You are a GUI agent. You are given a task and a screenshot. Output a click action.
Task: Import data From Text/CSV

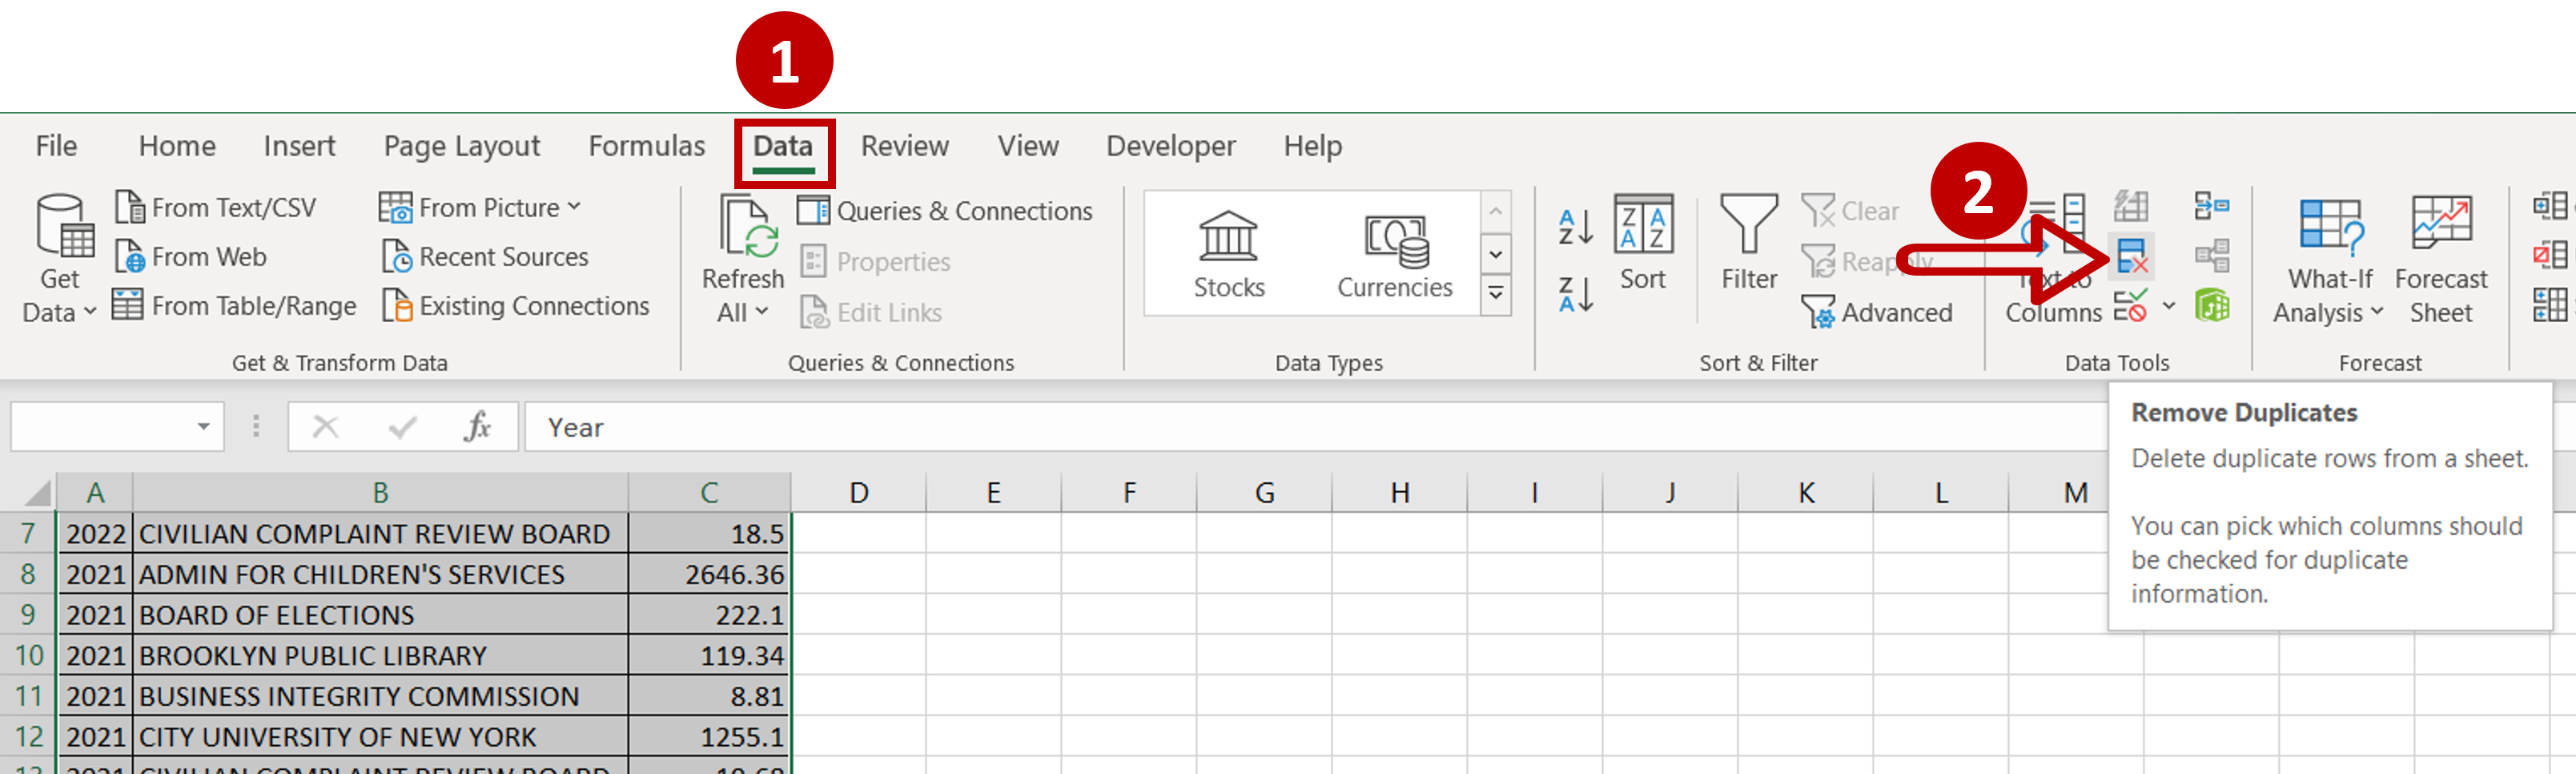[216, 208]
